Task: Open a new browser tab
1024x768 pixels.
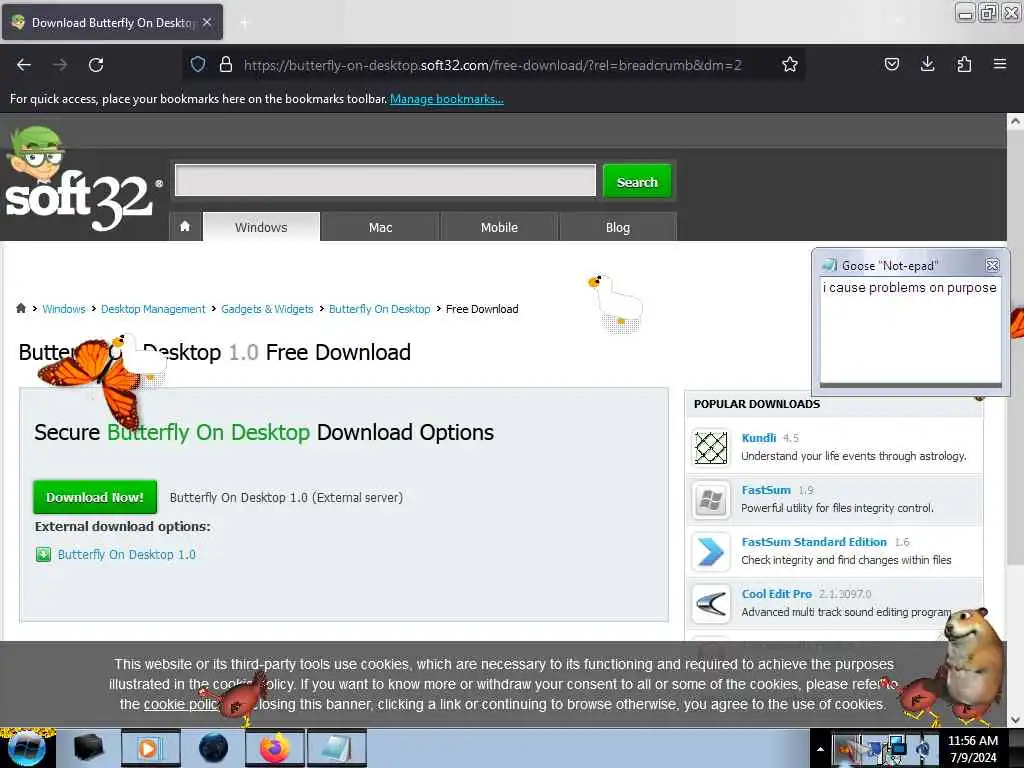Action: coord(245,23)
